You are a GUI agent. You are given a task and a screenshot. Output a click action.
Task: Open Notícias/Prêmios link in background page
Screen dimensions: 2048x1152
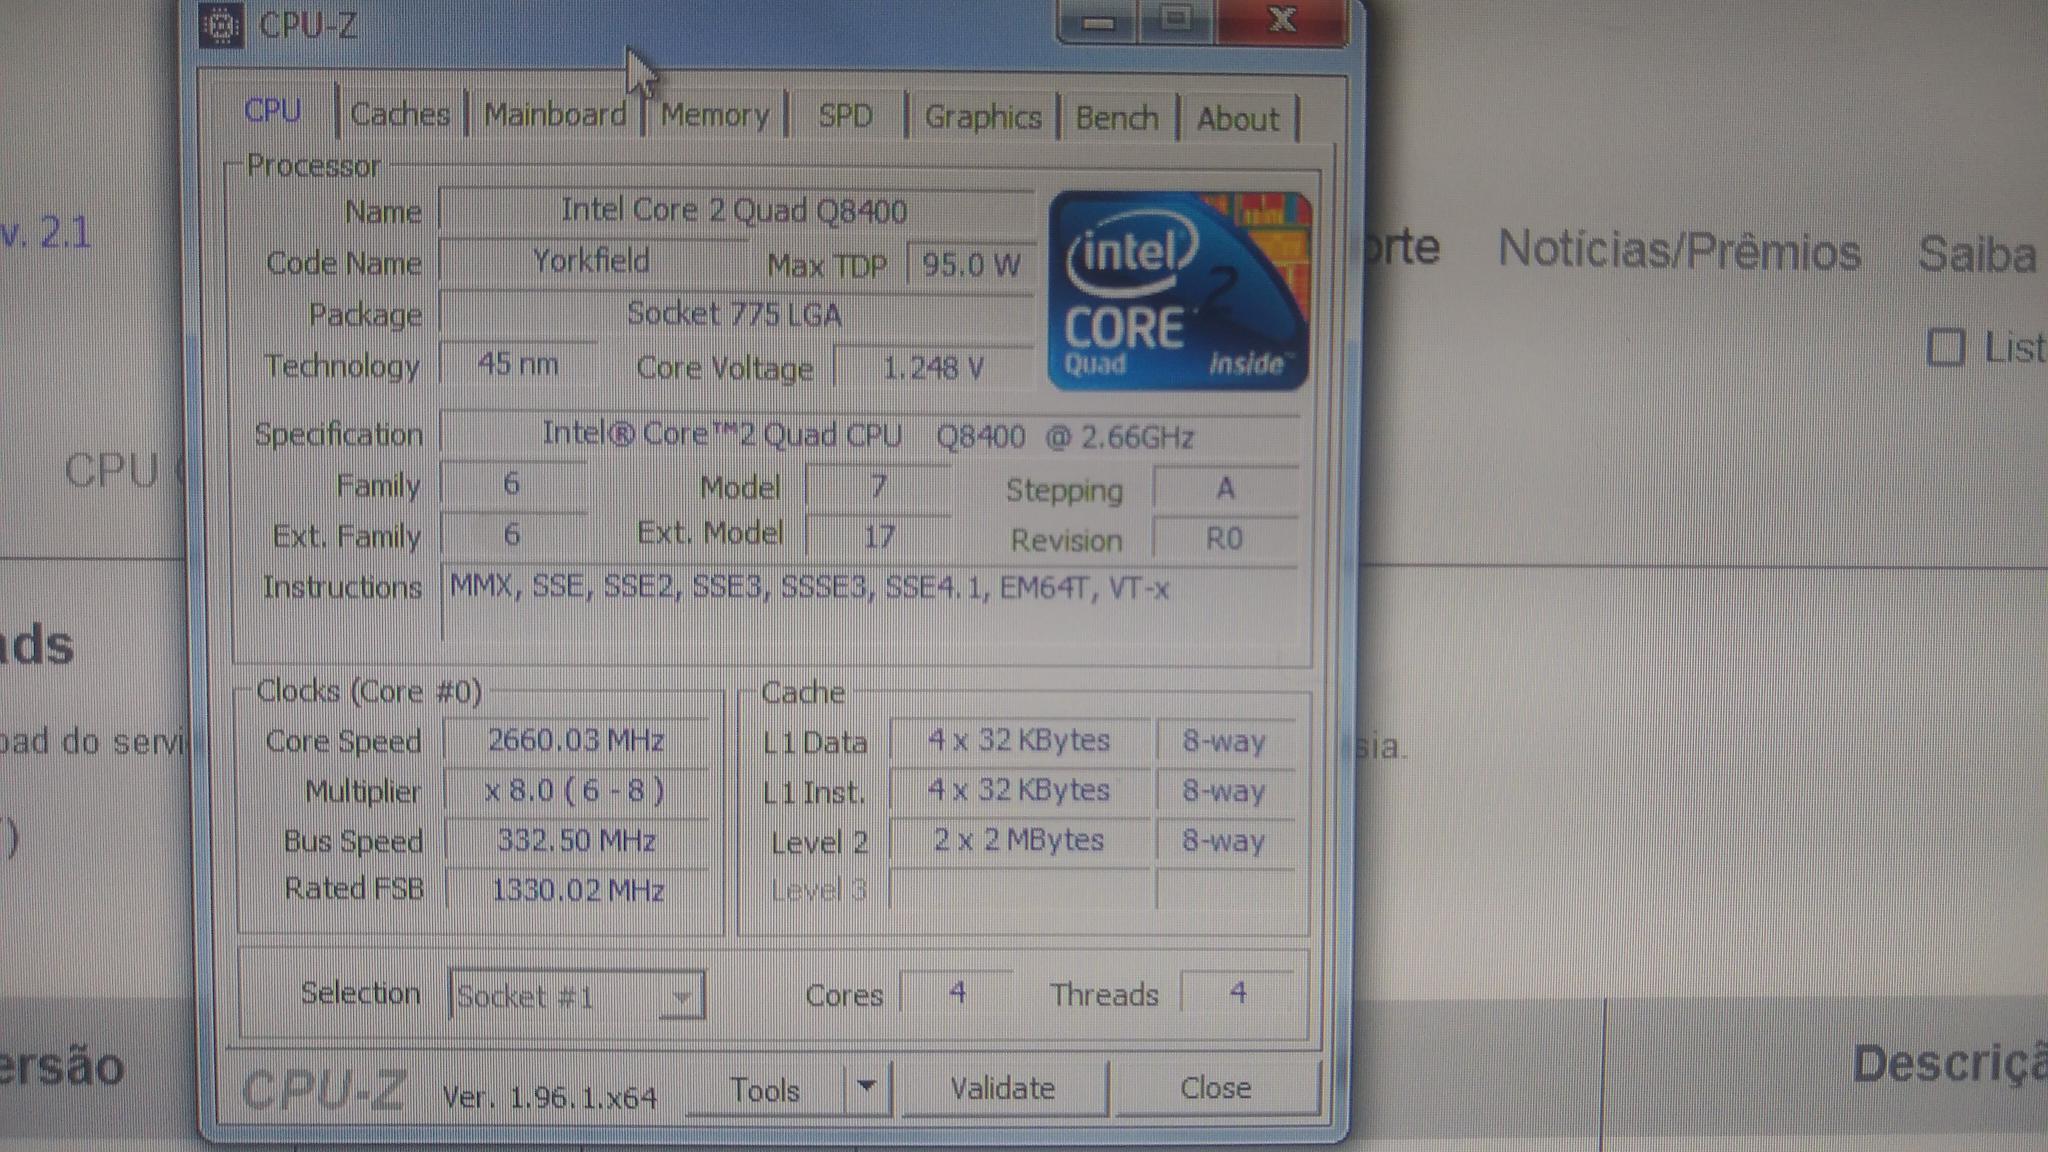pos(1679,250)
